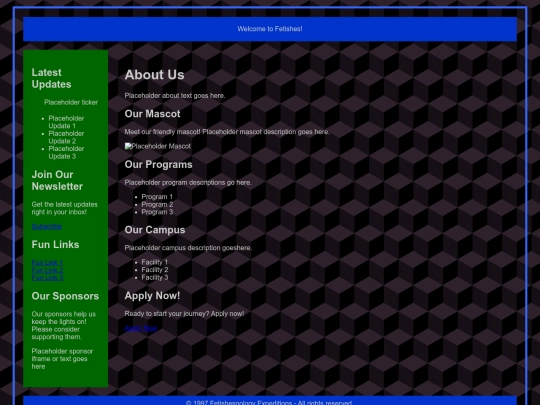Click the 'Our Sponsors' heading
The width and height of the screenshot is (540, 405).
click(x=65, y=296)
